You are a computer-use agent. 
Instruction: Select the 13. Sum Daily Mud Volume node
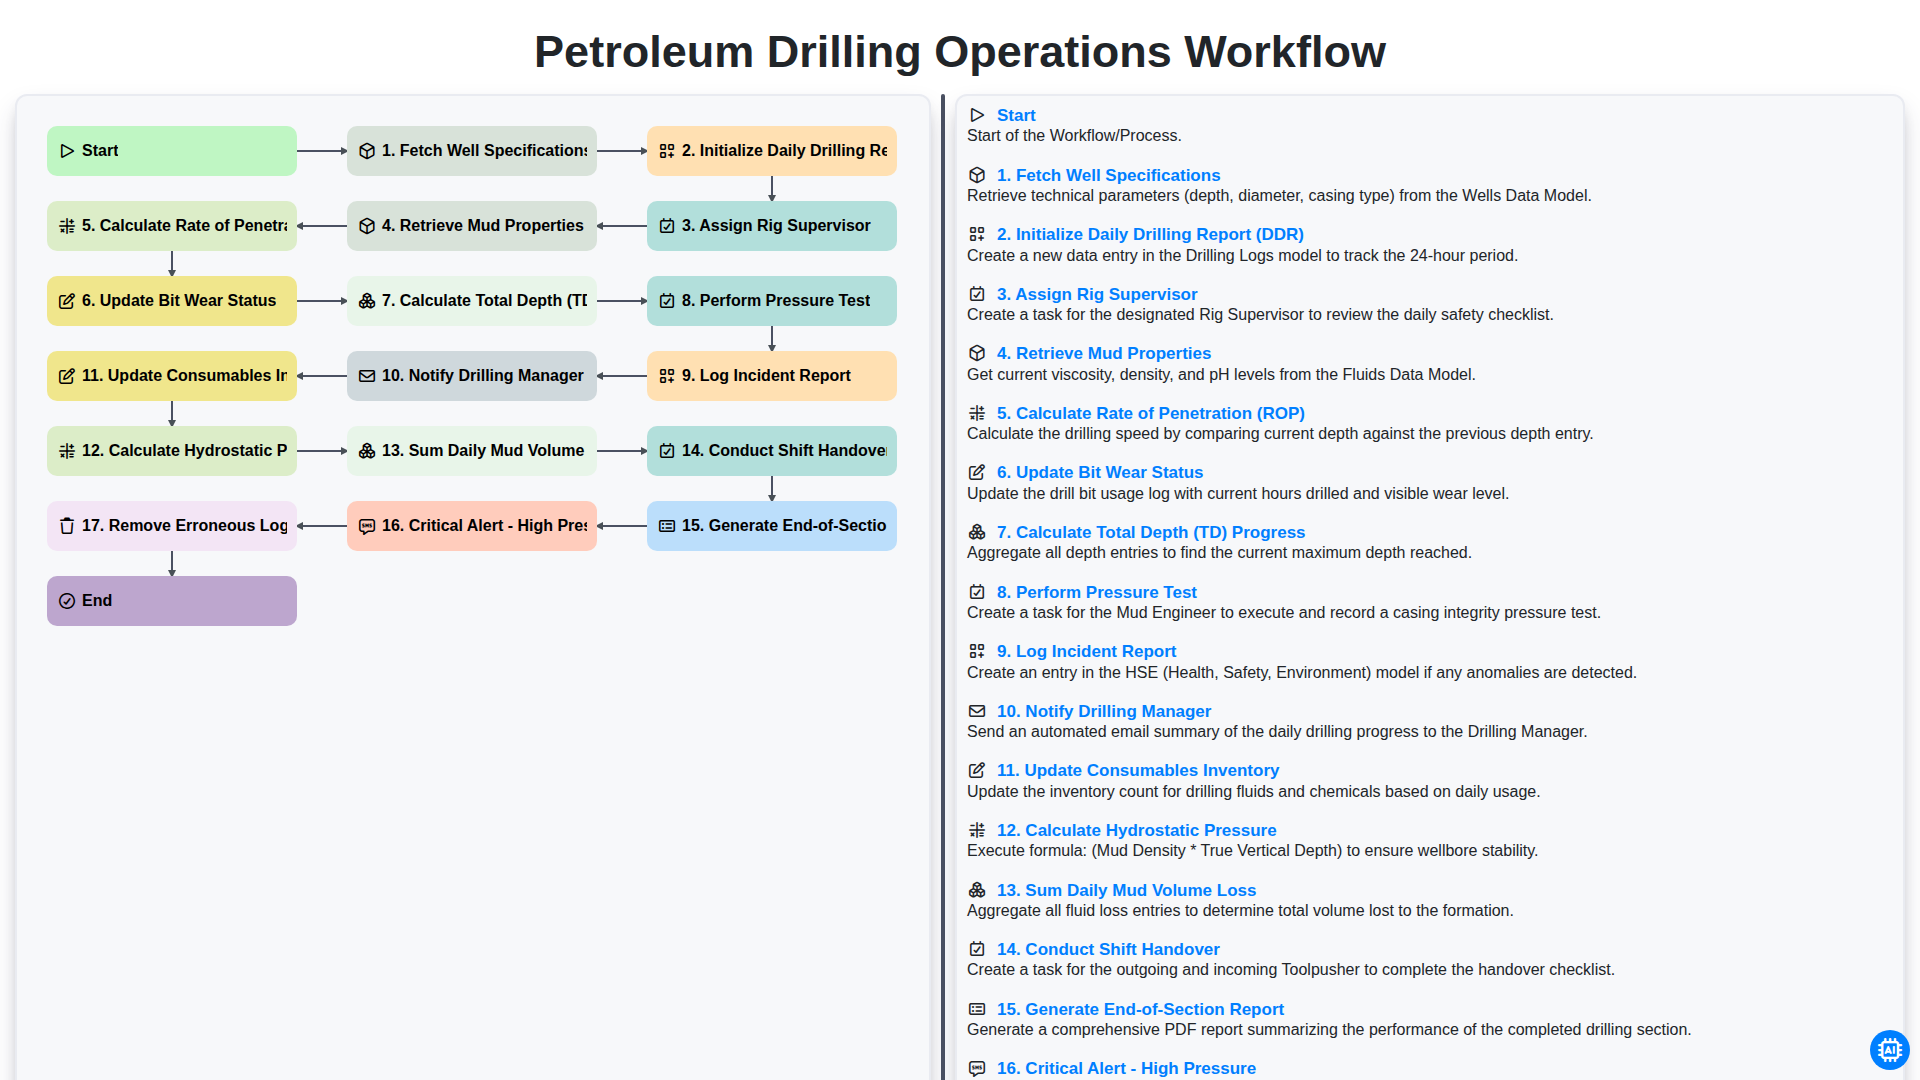coord(472,451)
